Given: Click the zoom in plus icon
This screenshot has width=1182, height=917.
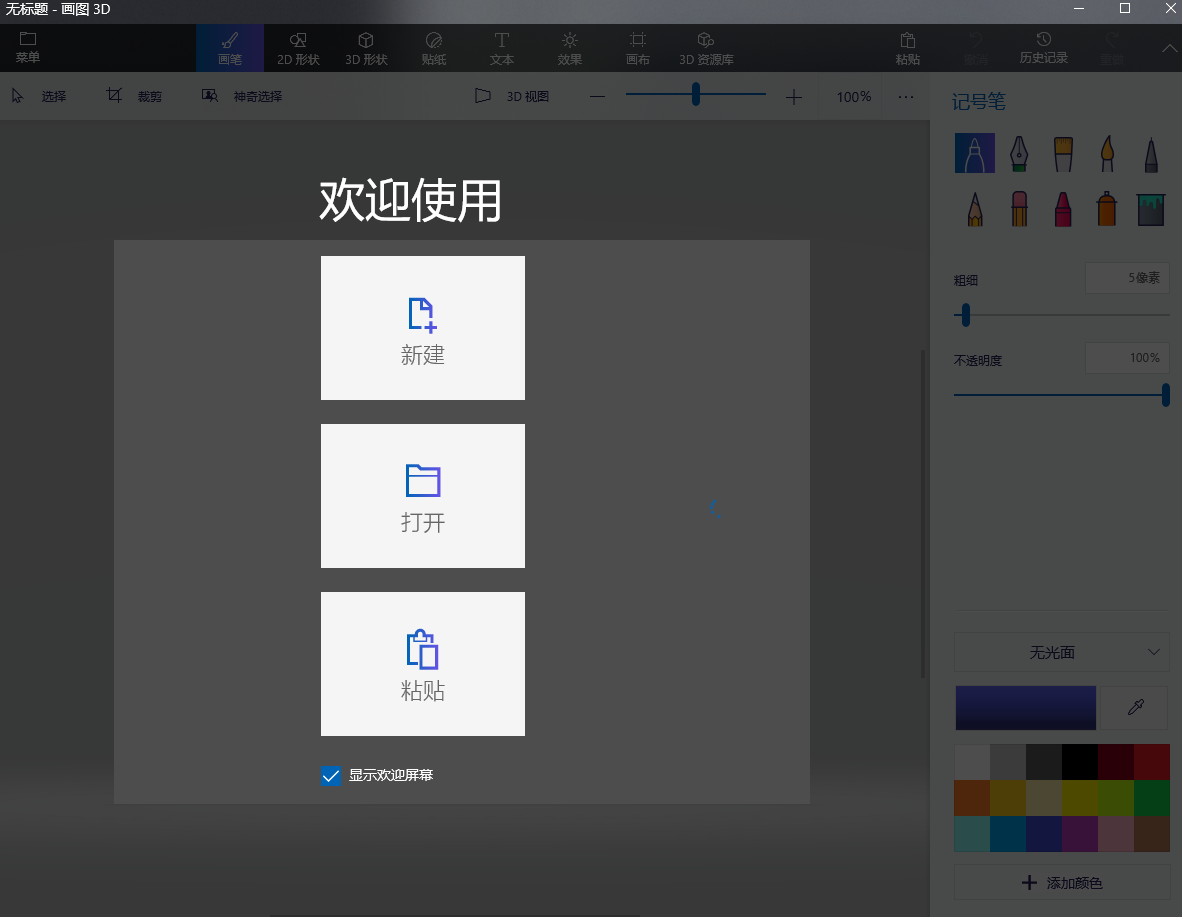Looking at the screenshot, I should (794, 97).
